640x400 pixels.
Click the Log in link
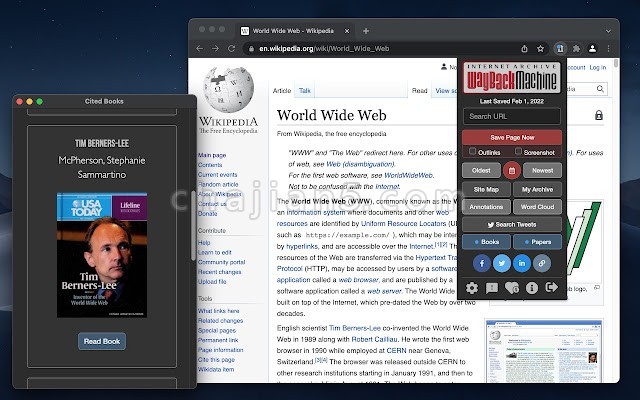[598, 67]
